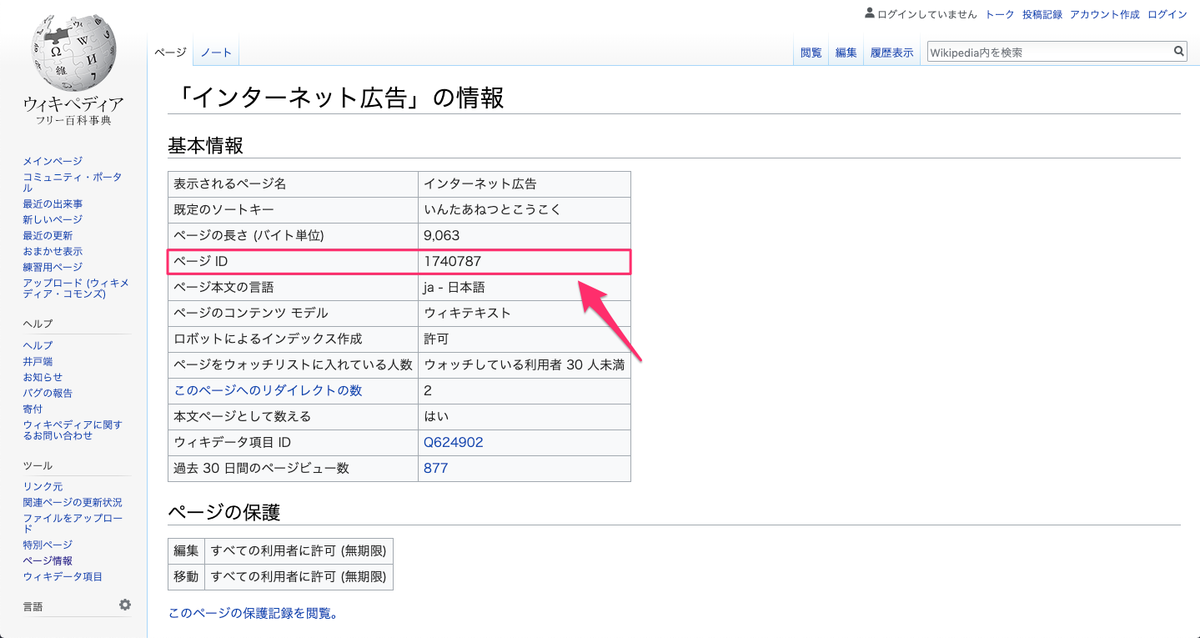Open 最近の更新 sidebar link
This screenshot has width=1200, height=638.
tap(48, 236)
